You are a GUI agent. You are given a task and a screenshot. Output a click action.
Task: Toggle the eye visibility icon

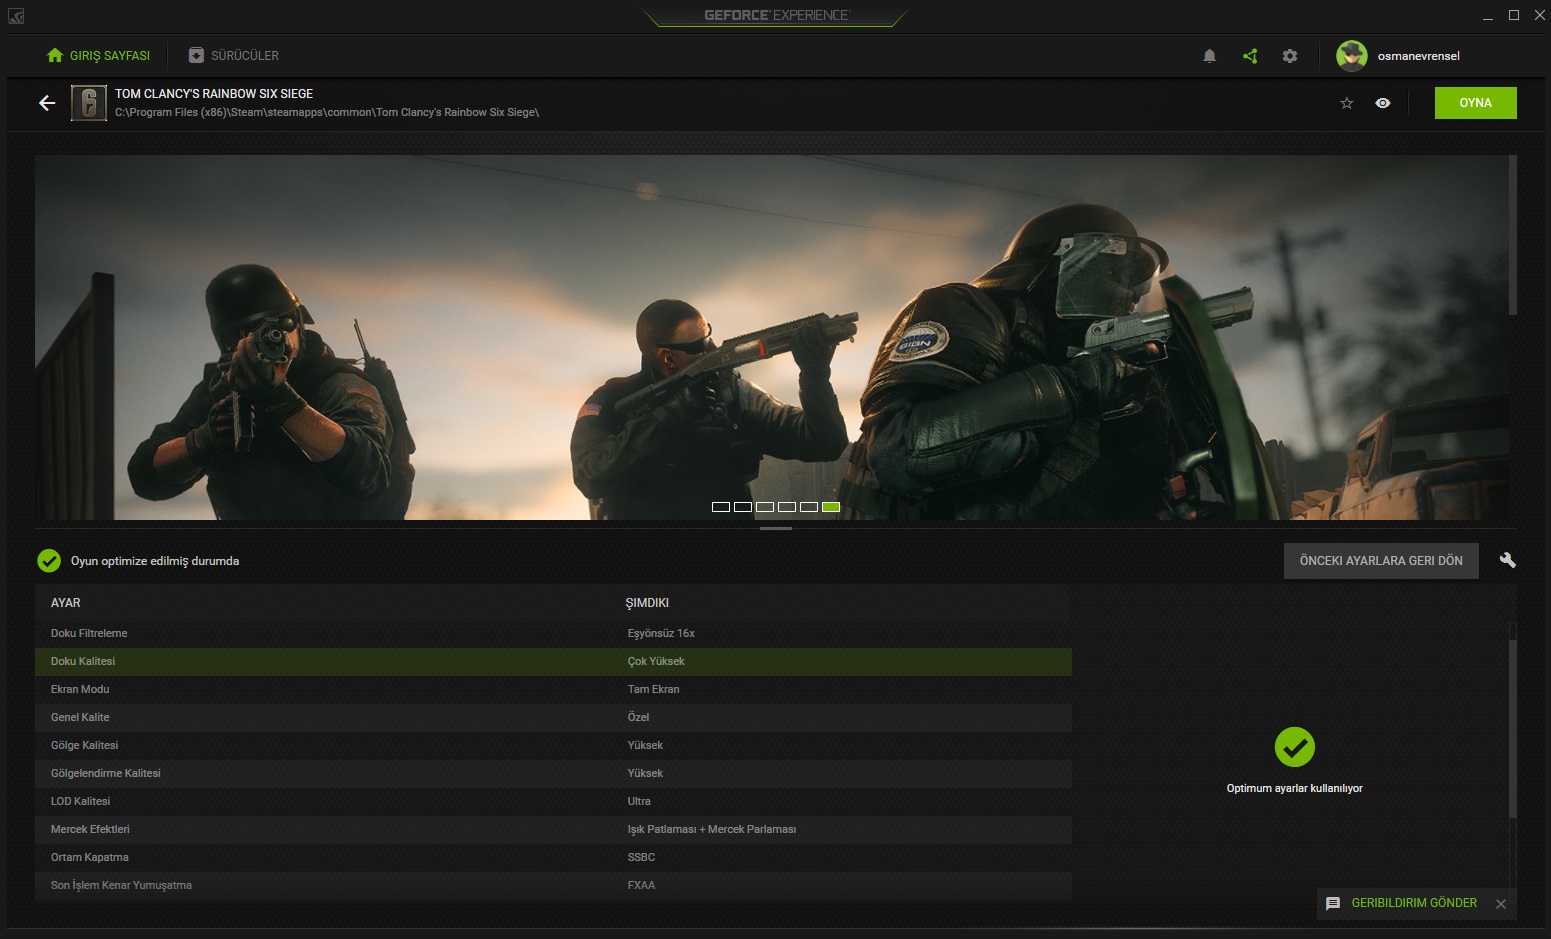(1383, 103)
